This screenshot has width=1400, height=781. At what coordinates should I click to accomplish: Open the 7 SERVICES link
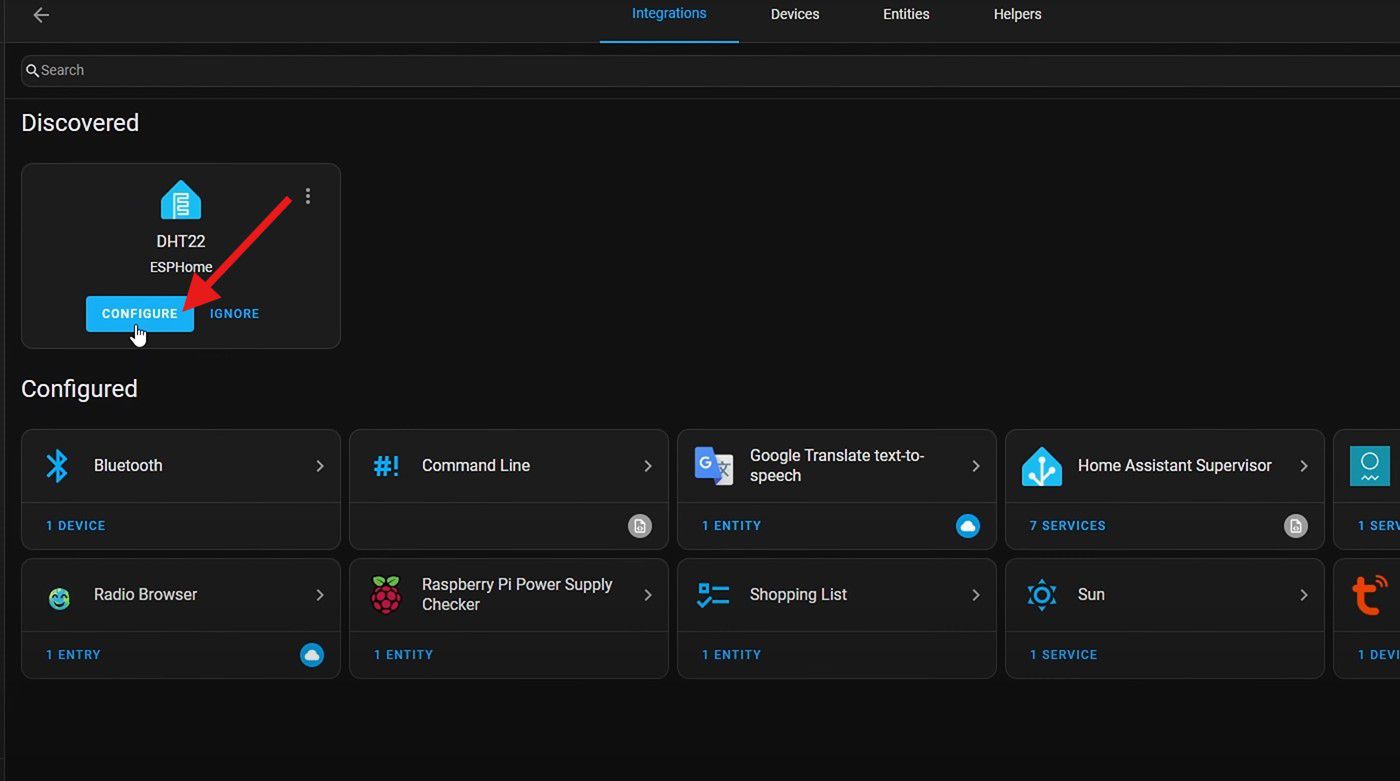point(1067,526)
